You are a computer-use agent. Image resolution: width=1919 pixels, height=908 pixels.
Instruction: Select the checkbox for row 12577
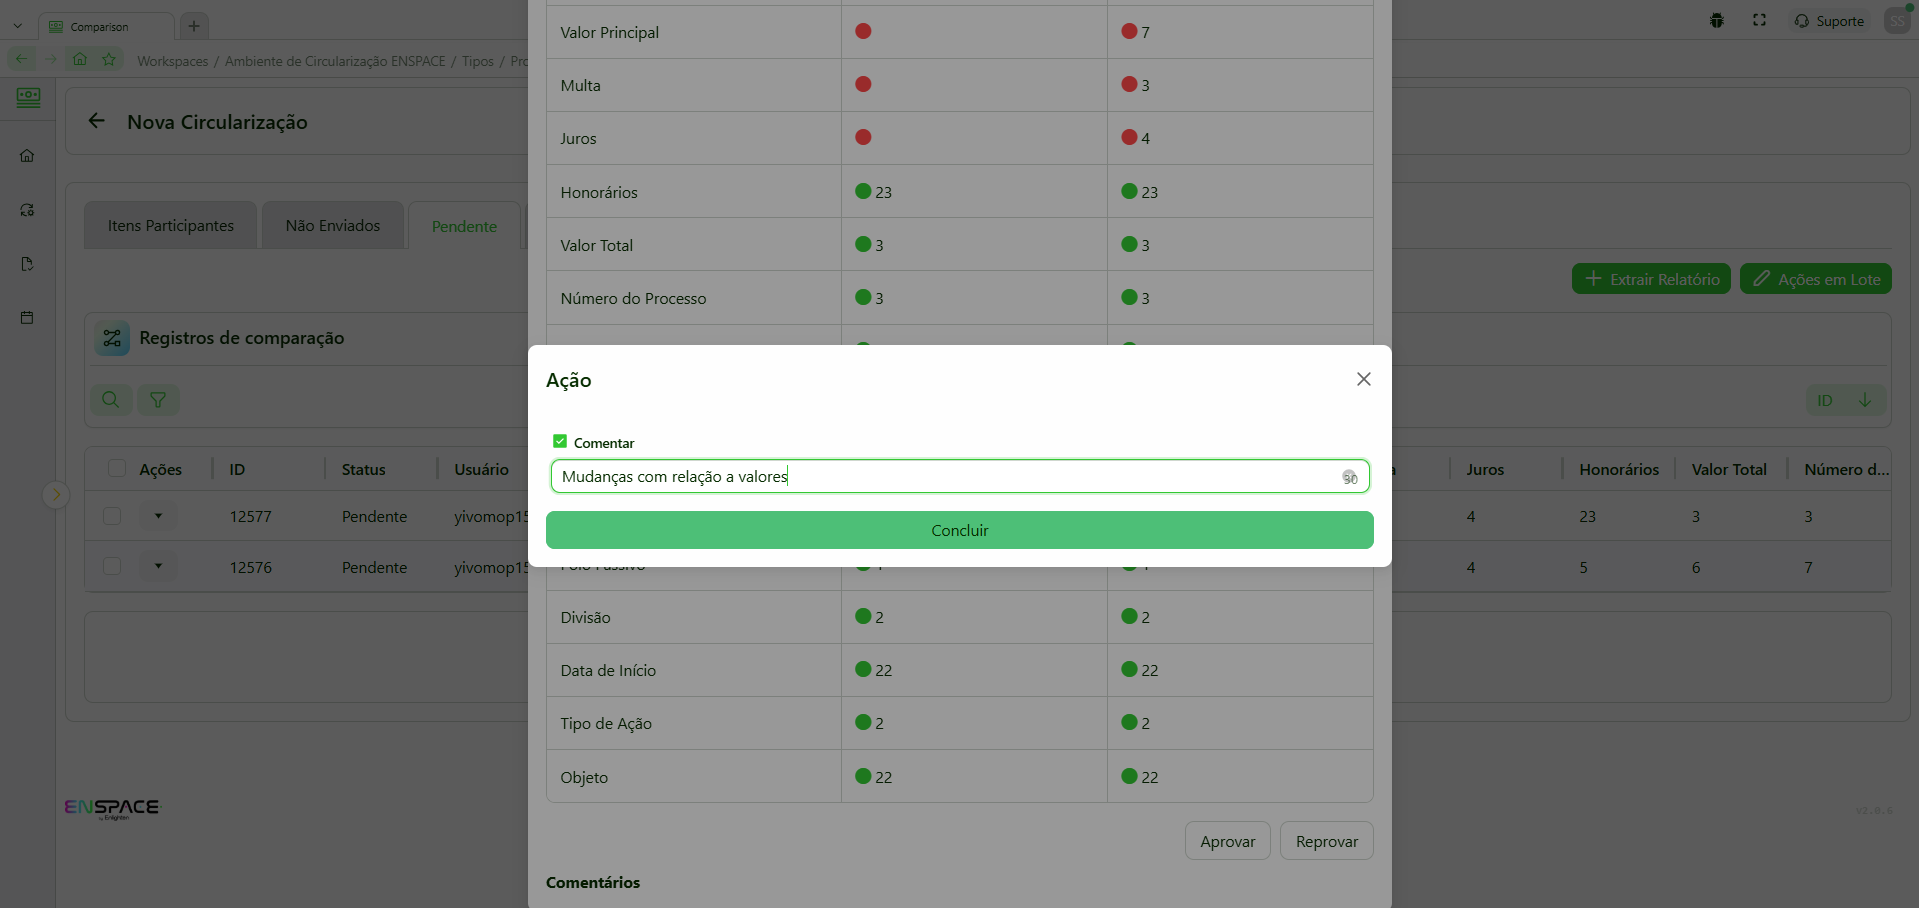pos(112,516)
